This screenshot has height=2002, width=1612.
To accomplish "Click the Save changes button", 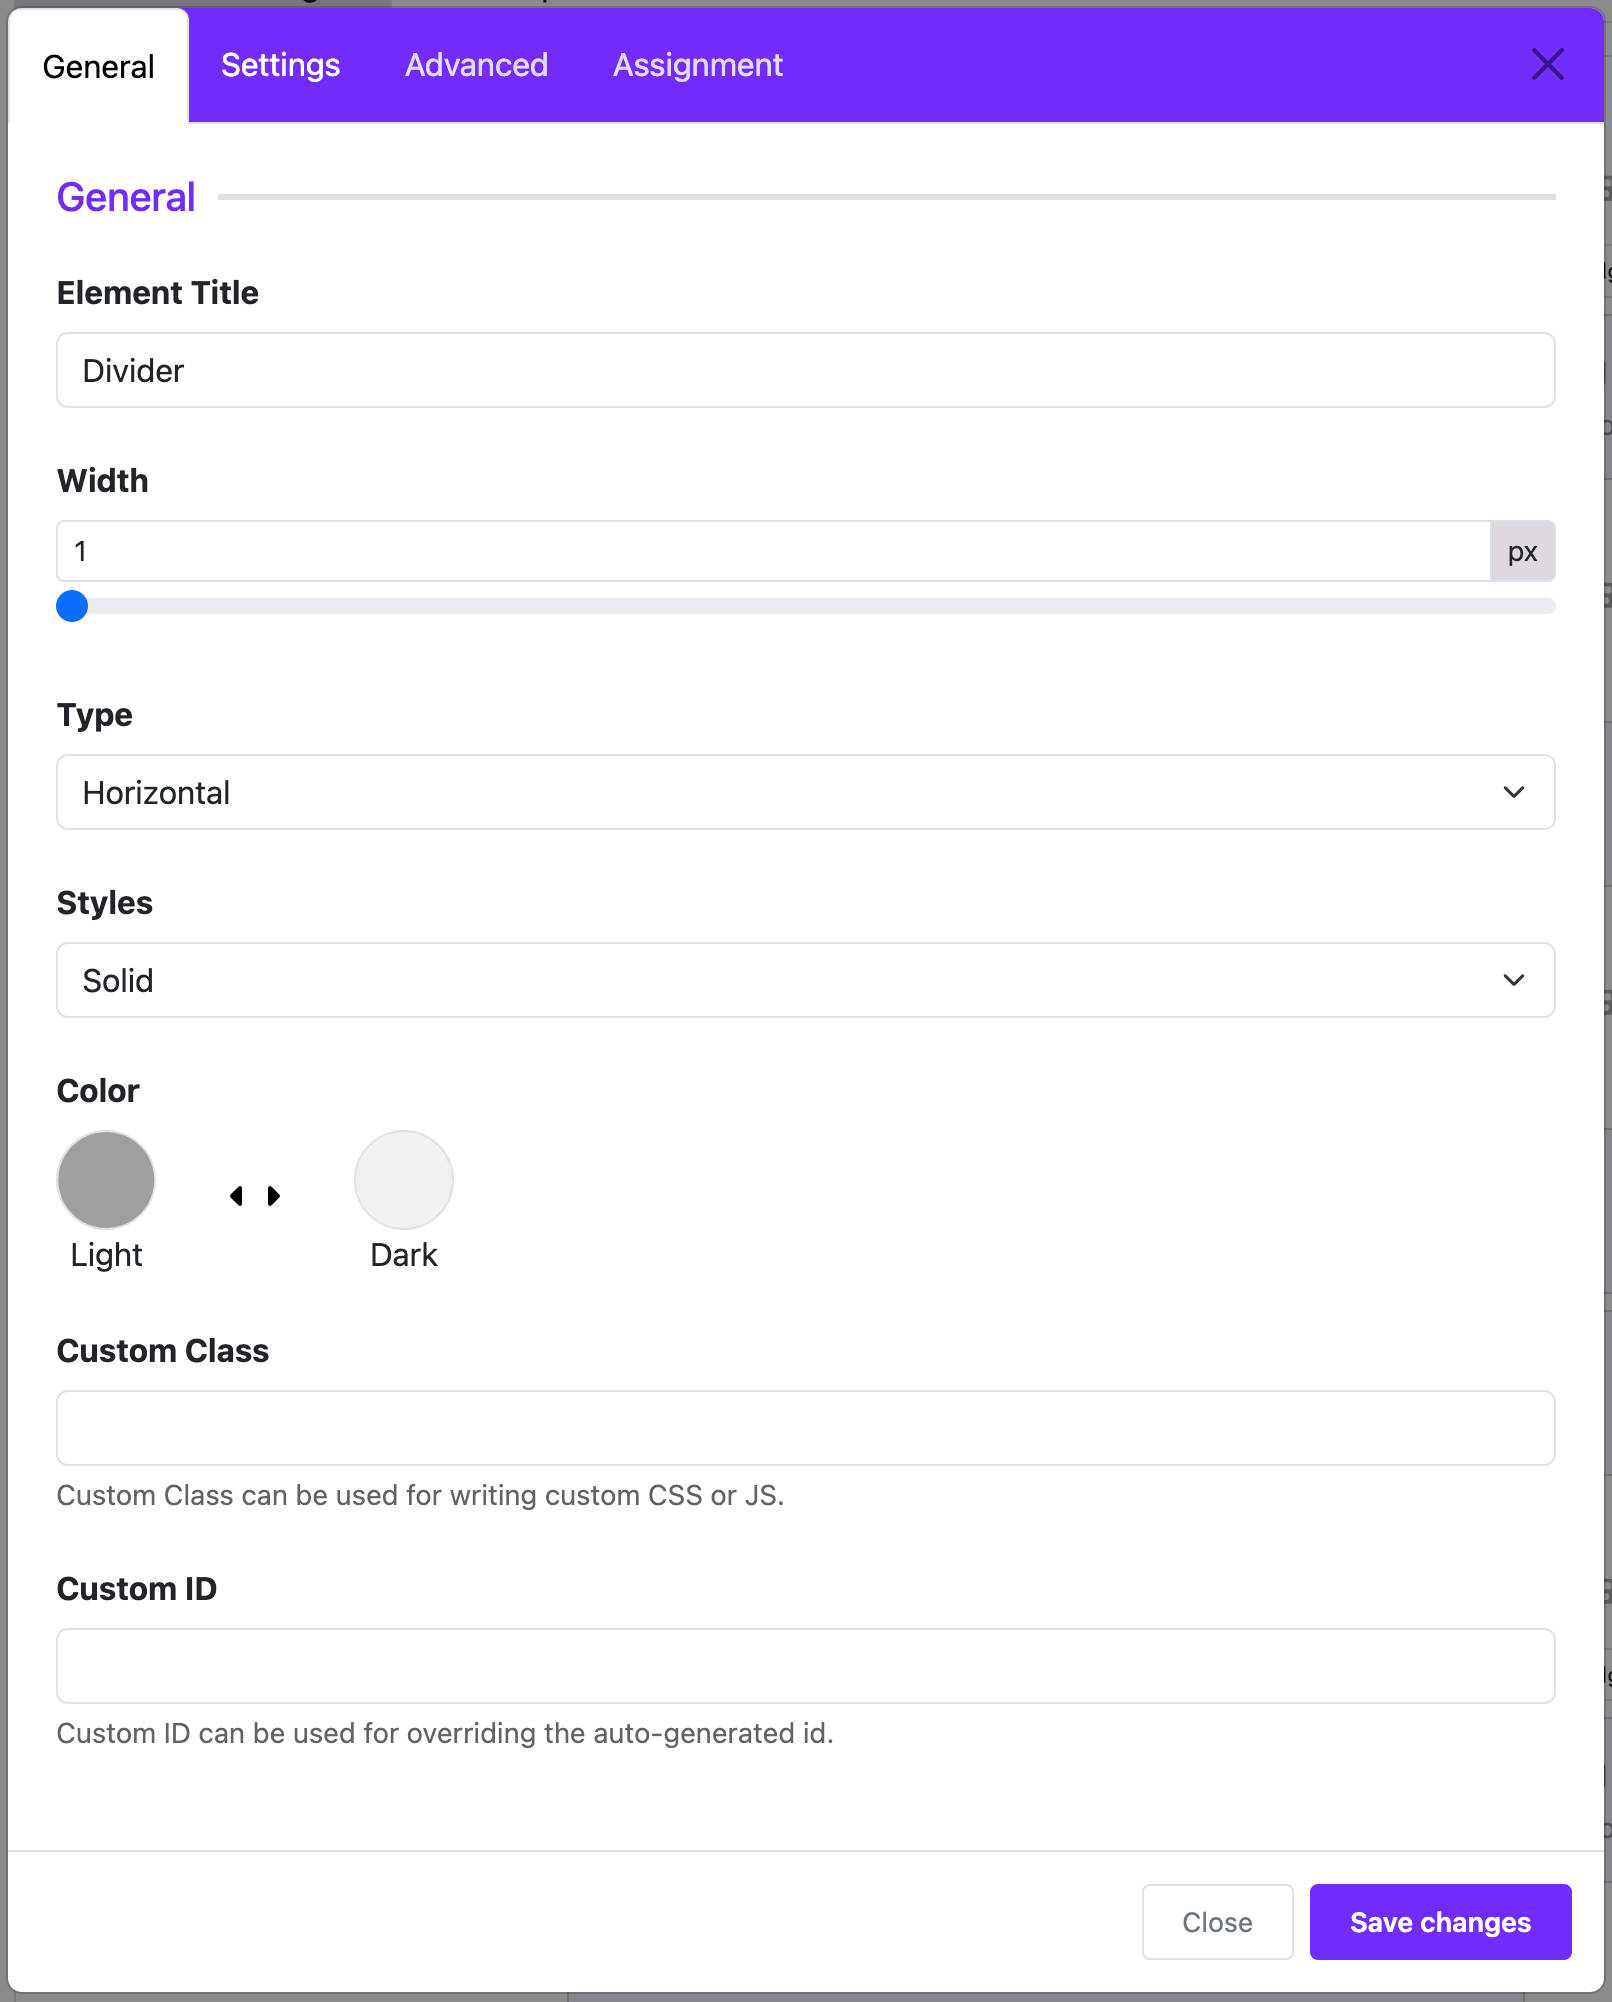I will point(1440,1922).
